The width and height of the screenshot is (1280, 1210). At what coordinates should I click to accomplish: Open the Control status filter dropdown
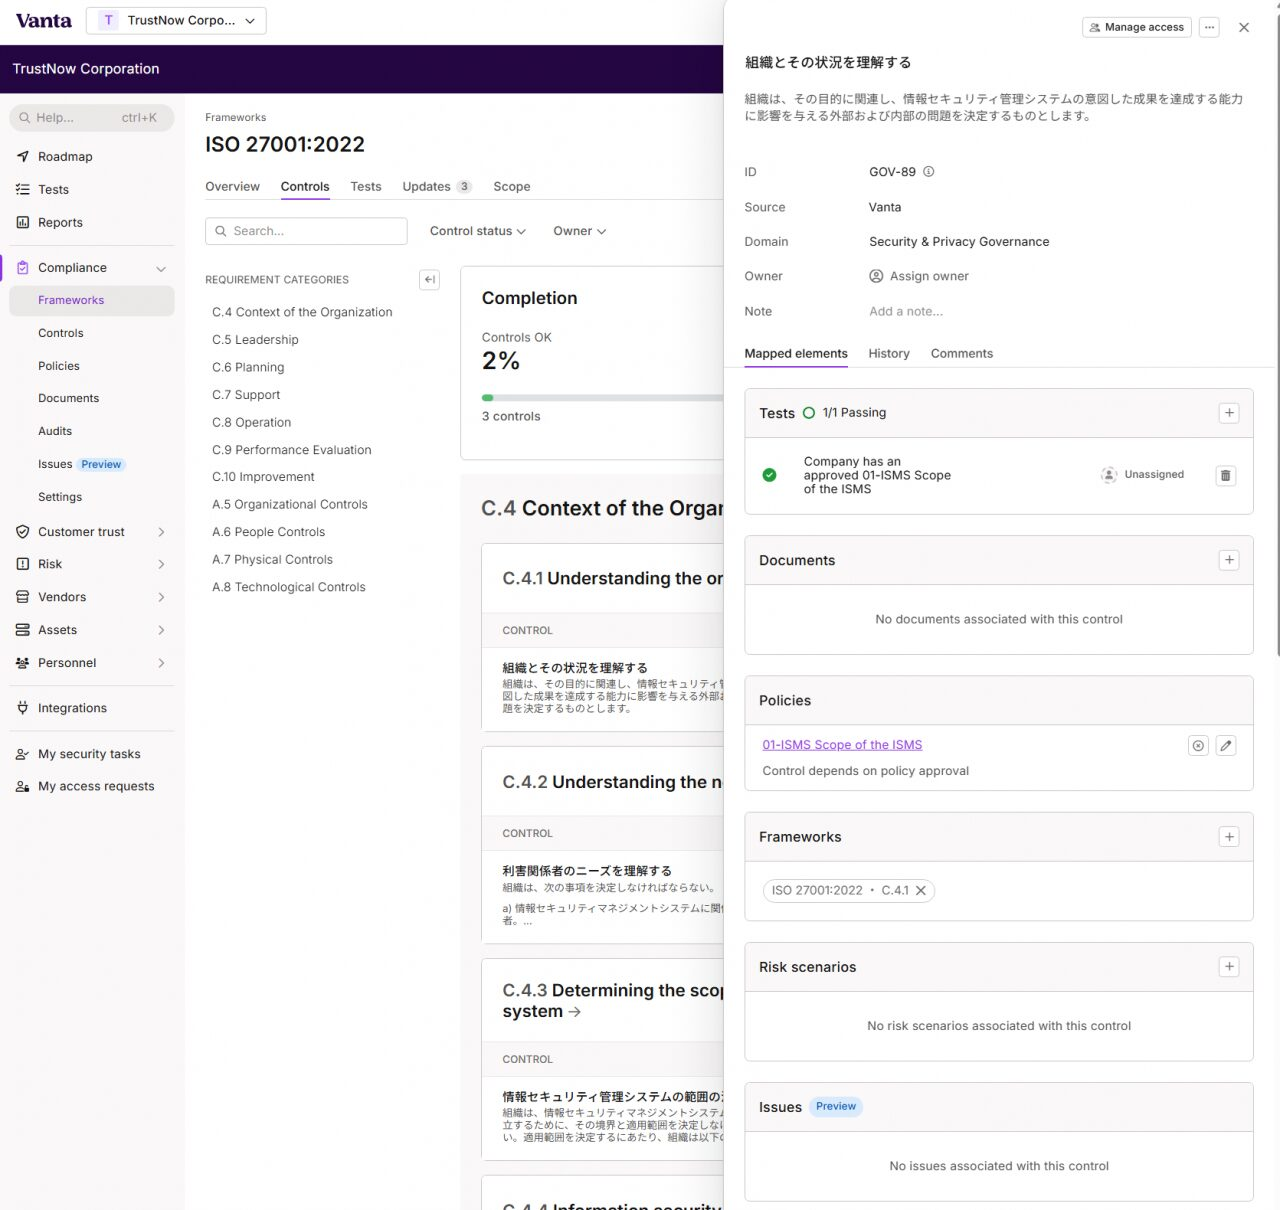pos(478,231)
